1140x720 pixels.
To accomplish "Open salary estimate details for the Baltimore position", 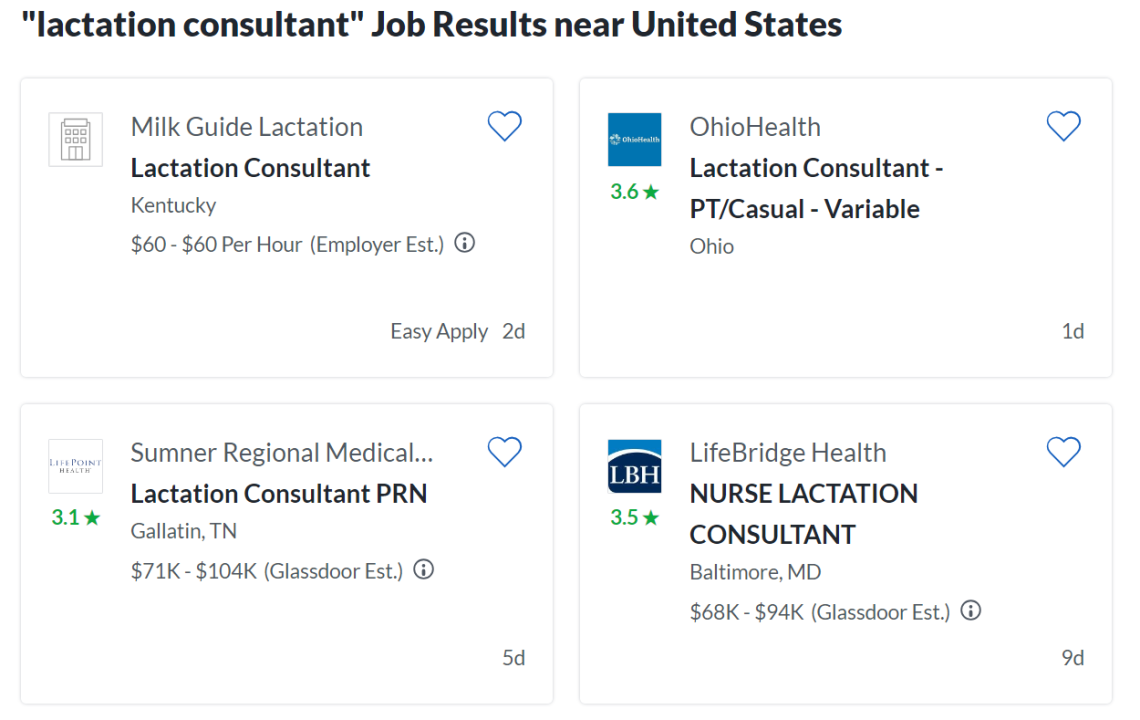I will click(970, 610).
